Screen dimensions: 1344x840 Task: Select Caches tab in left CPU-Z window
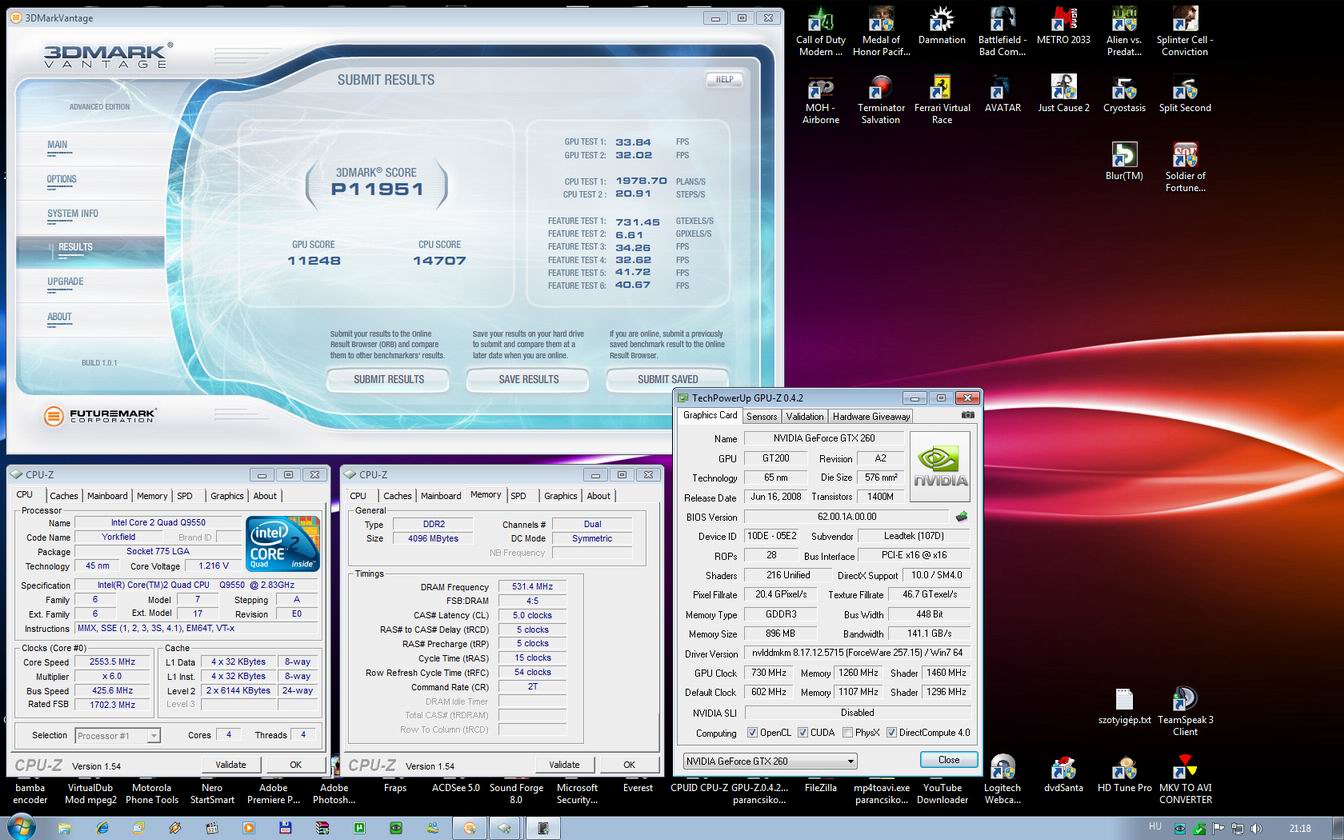[64, 496]
